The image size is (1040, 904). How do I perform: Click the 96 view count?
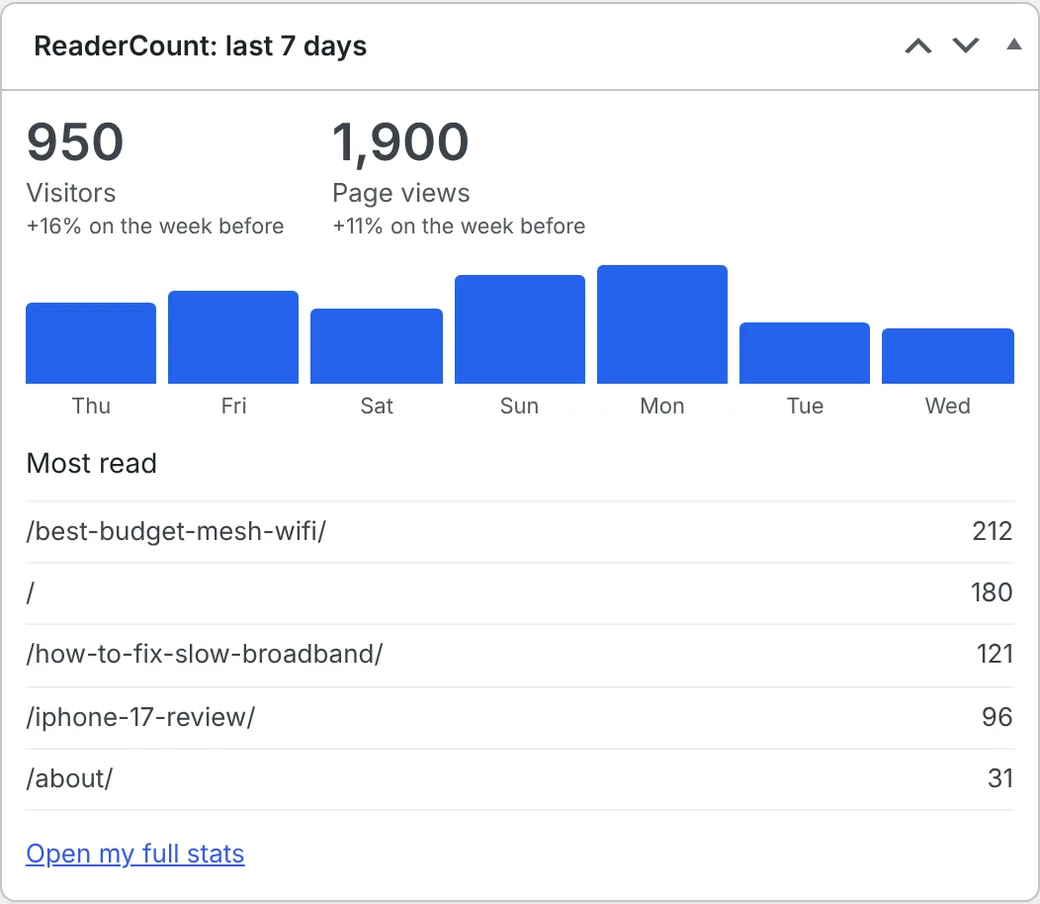coord(997,717)
